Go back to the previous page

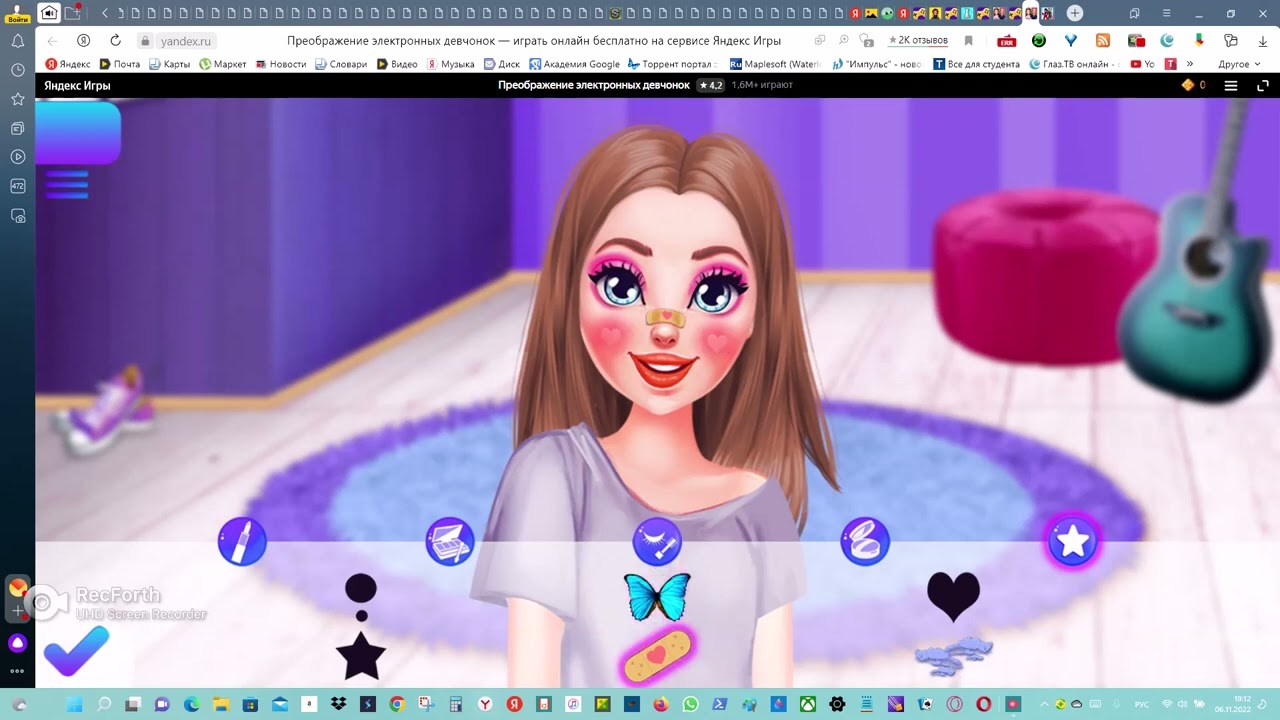52,41
